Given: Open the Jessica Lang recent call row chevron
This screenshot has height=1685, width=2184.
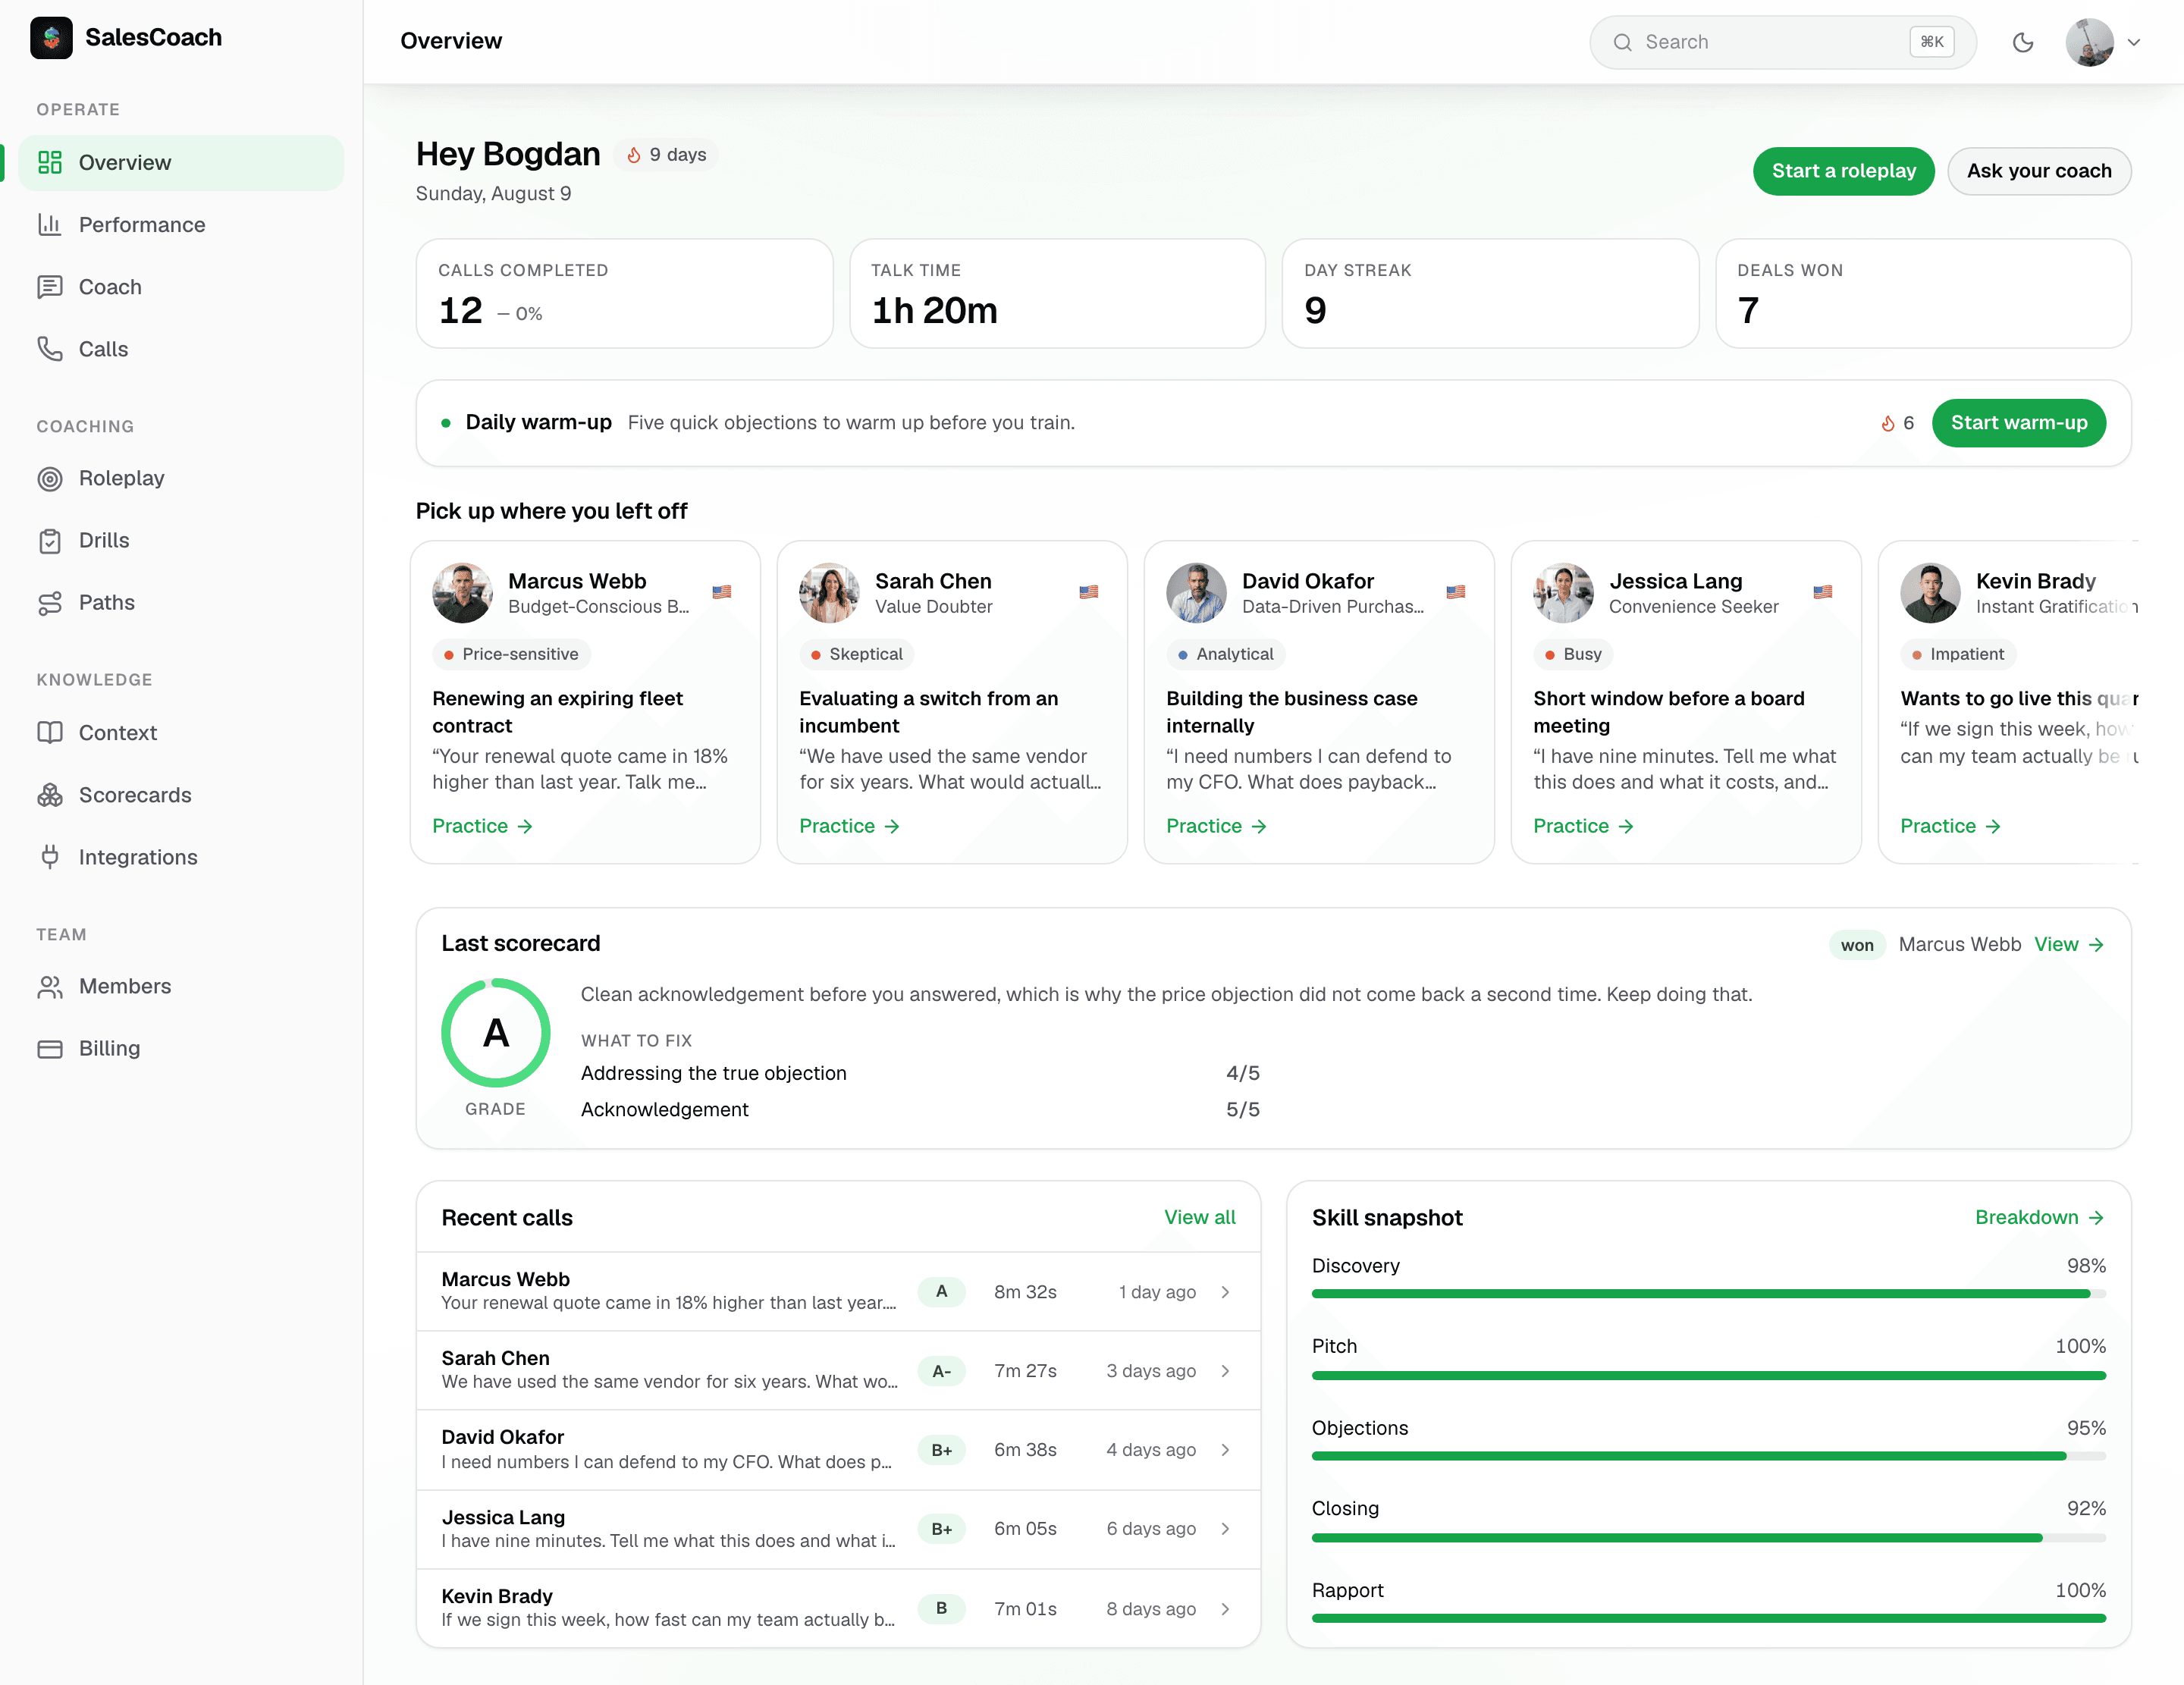Looking at the screenshot, I should (x=1225, y=1529).
